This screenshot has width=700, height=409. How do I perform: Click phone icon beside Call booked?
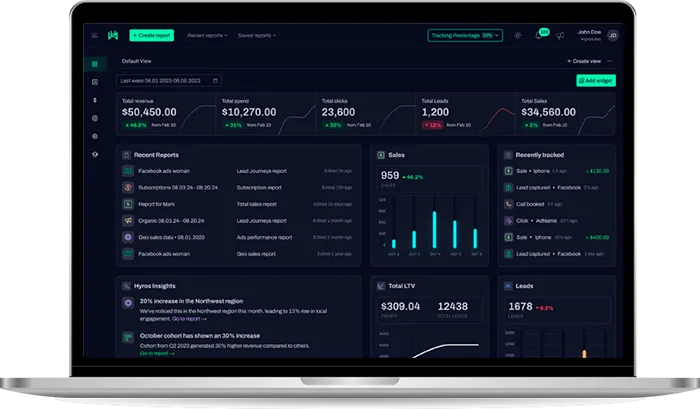coord(508,204)
